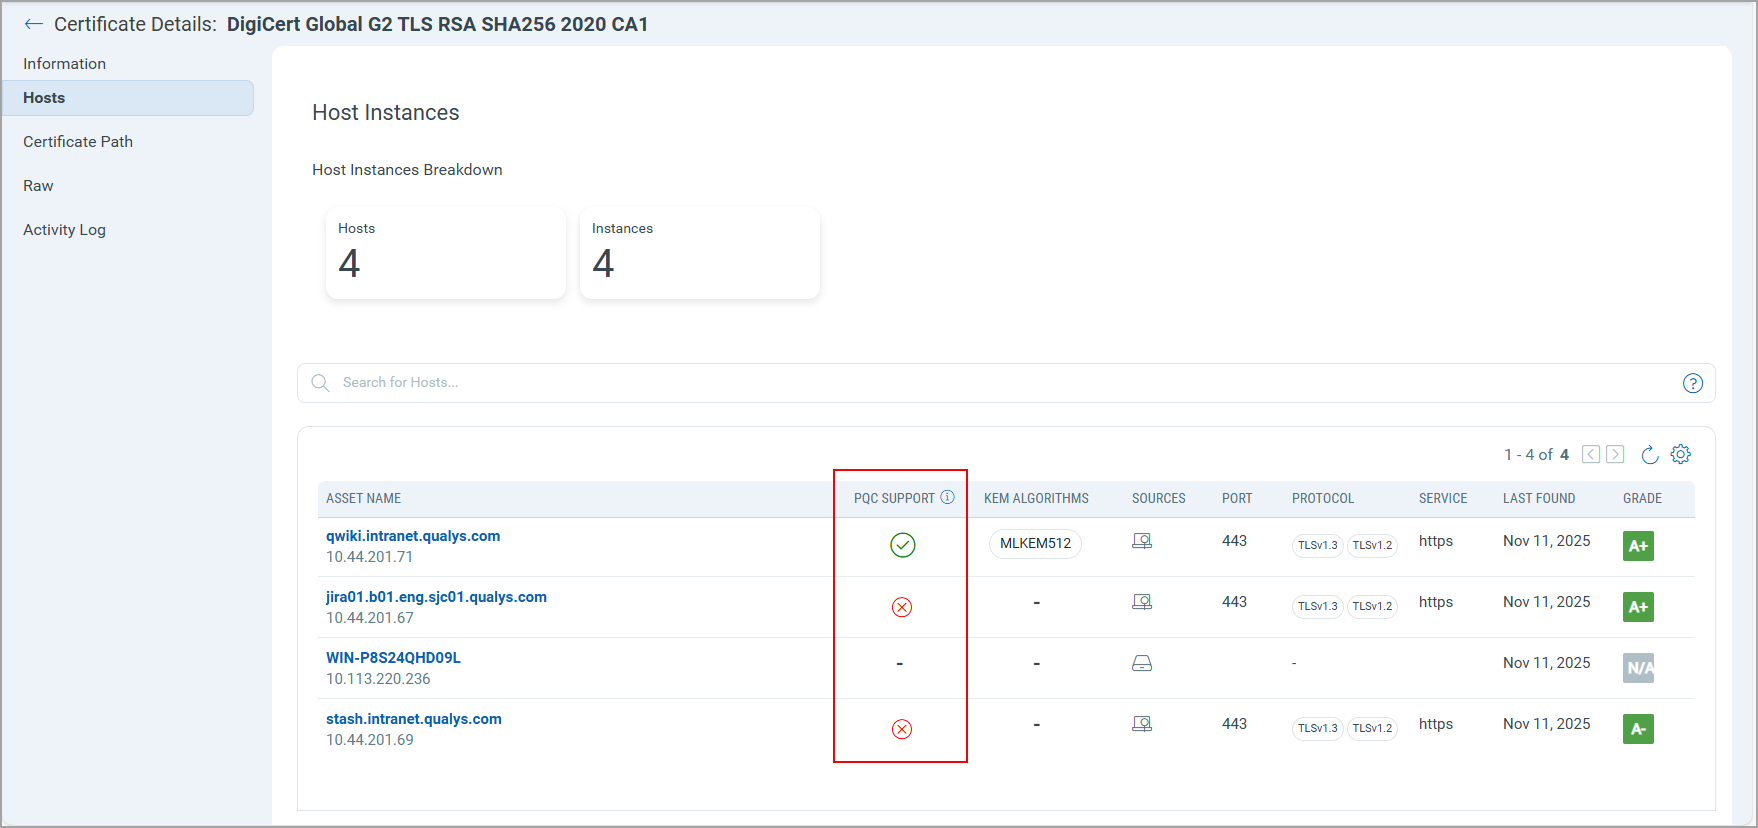1758x828 pixels.
Task: Click green PQC supported checkmark icon
Action: (902, 545)
